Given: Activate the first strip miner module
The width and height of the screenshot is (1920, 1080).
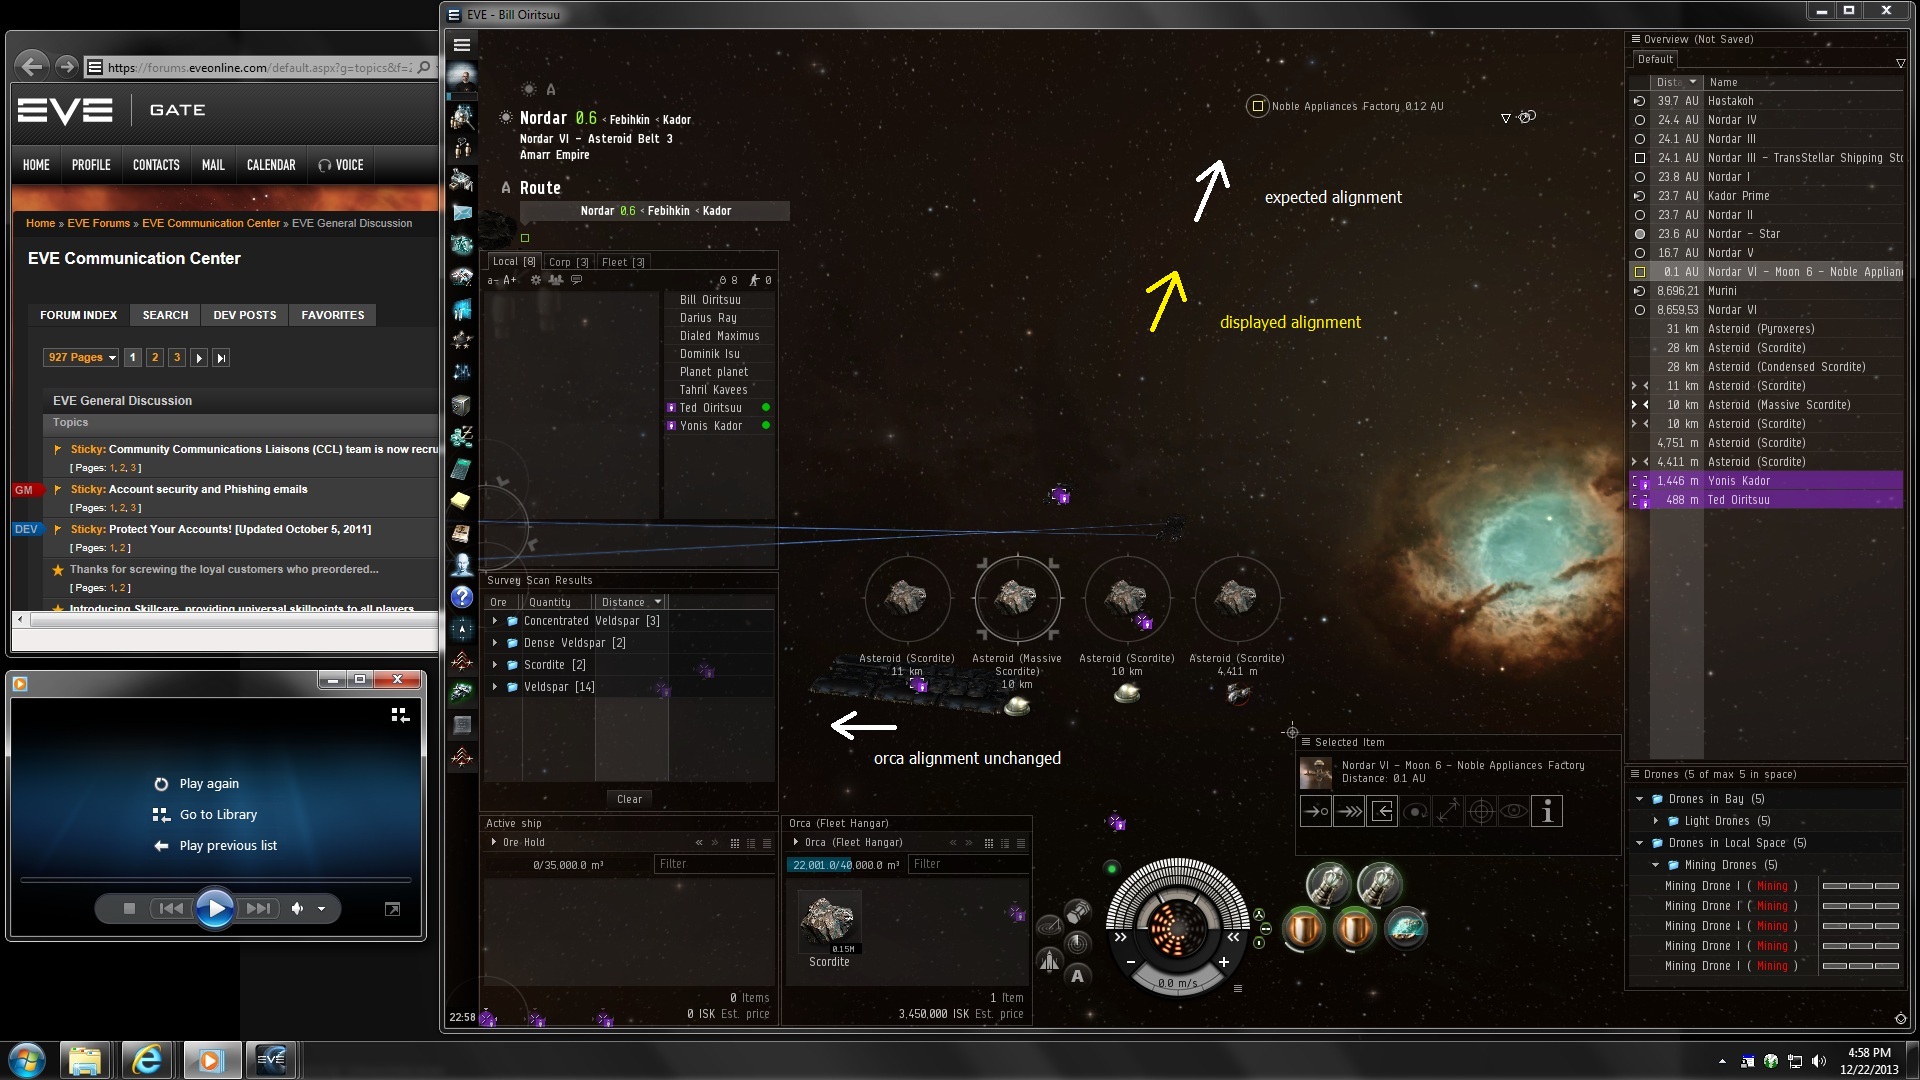Looking at the screenshot, I should point(1329,885).
